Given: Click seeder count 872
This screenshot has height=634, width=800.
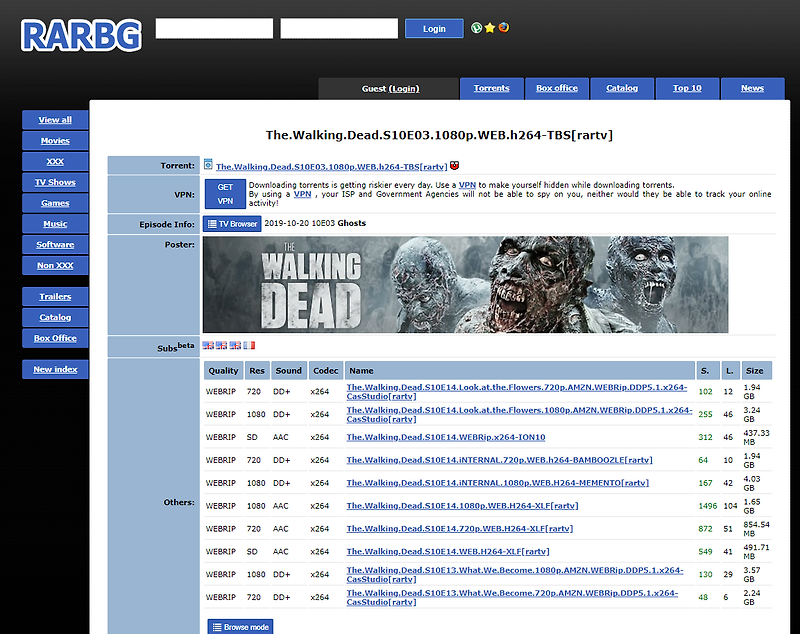Looking at the screenshot, I should pyautogui.click(x=705, y=529).
